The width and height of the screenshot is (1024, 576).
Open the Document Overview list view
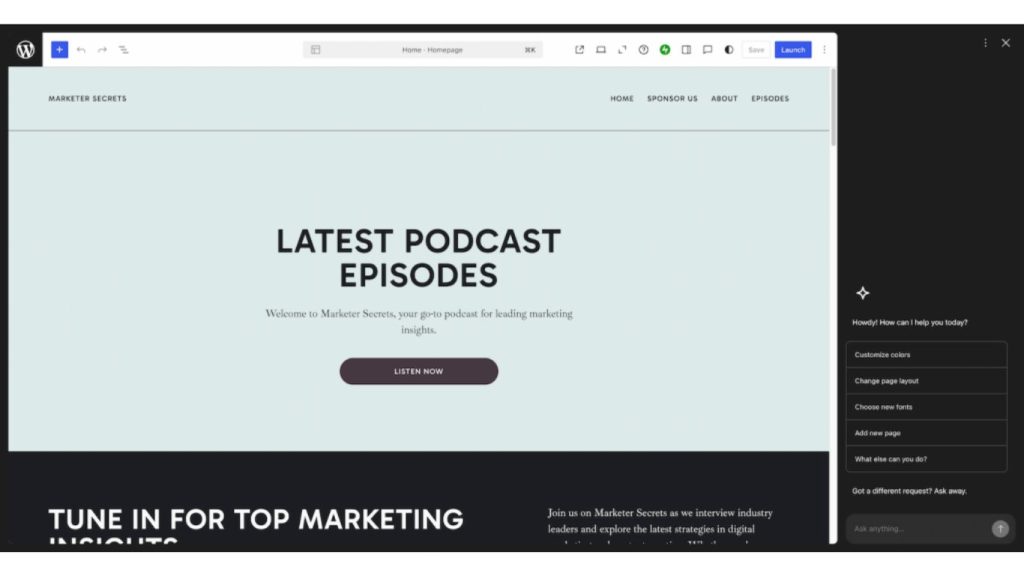click(124, 49)
